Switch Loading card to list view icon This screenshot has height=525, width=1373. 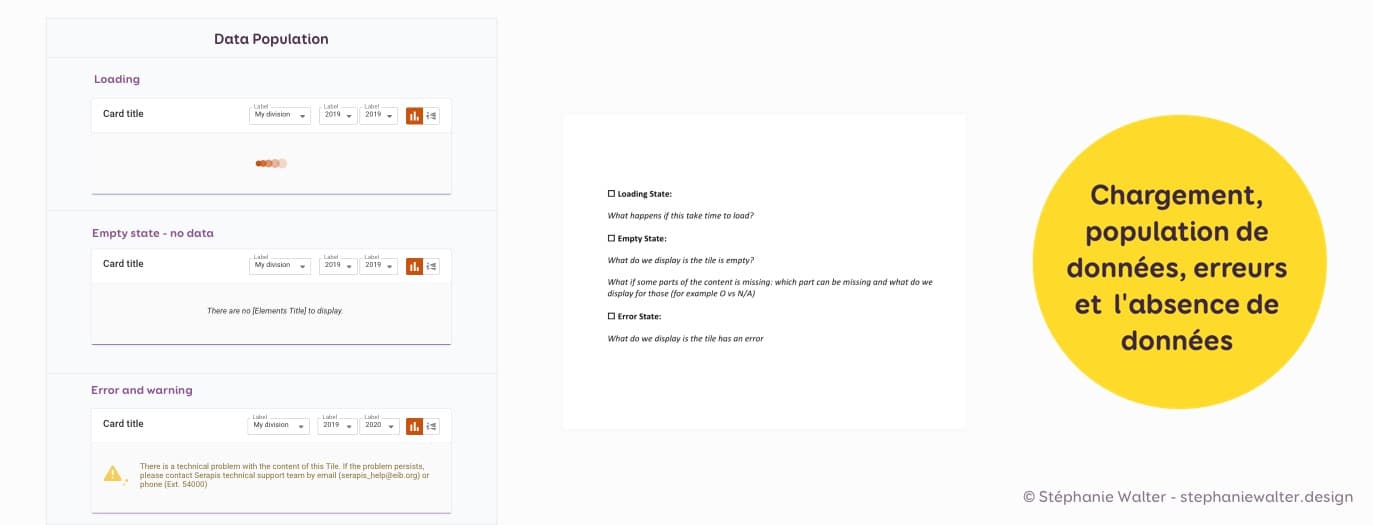[x=431, y=116]
